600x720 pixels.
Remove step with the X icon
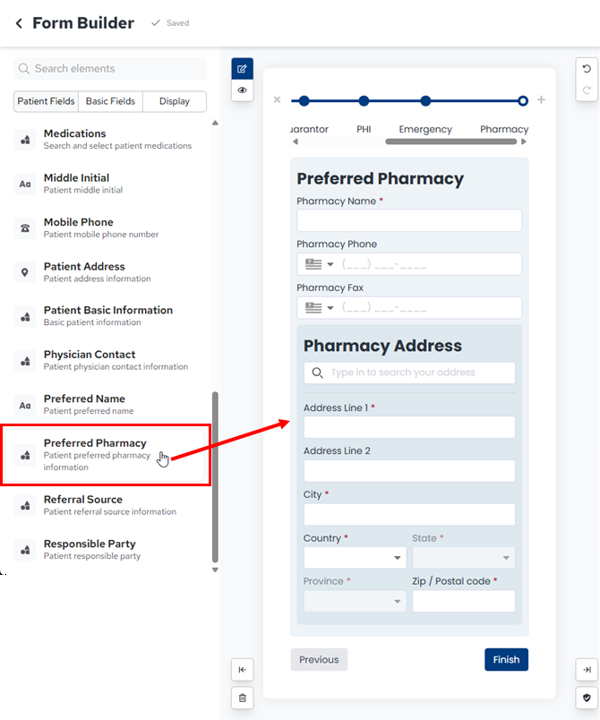[x=277, y=100]
